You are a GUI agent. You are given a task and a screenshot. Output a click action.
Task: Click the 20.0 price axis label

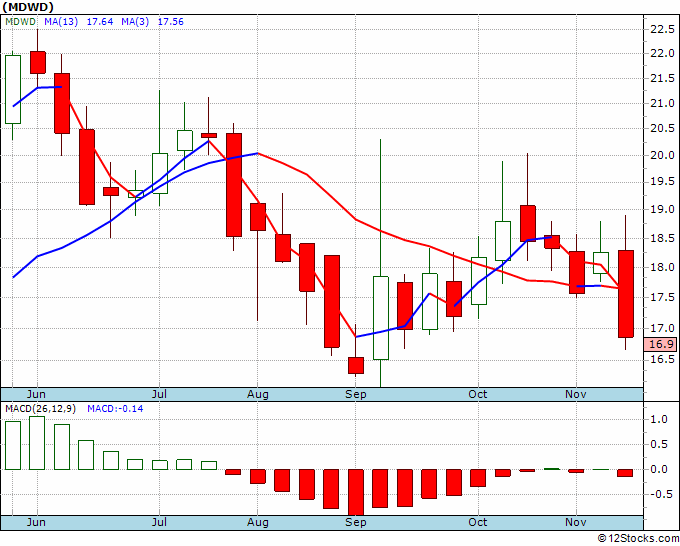tap(662, 155)
